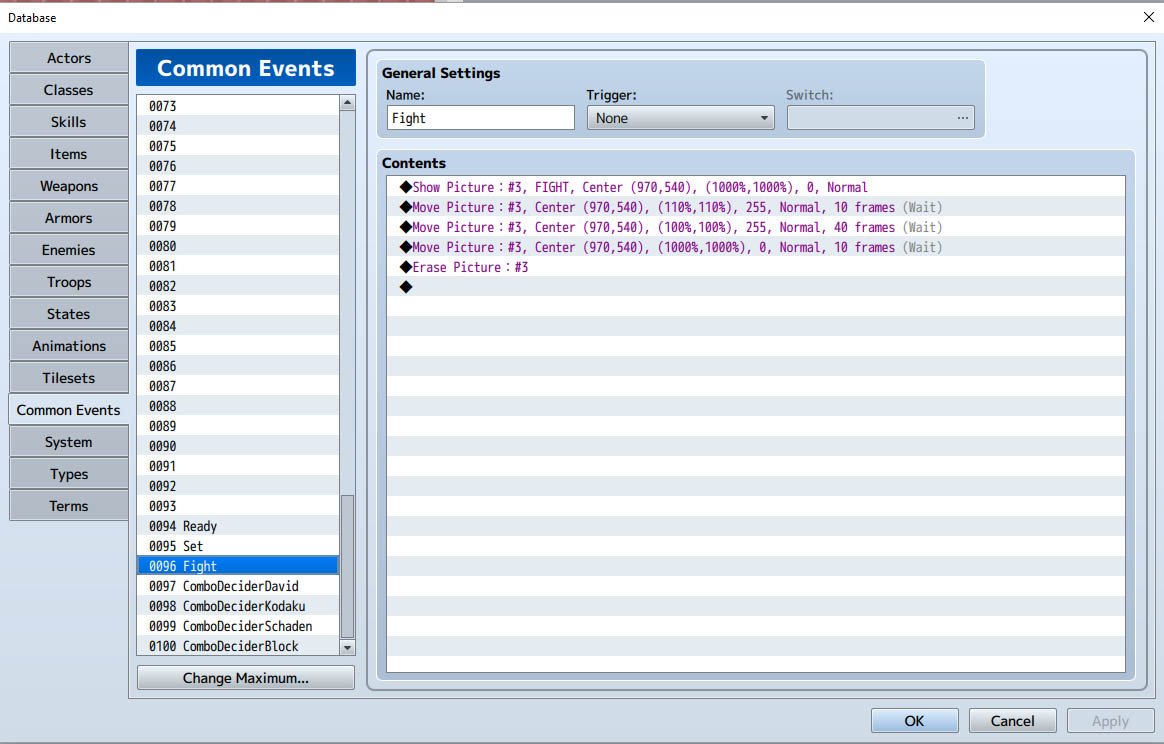Select empty common event 0089
The width and height of the screenshot is (1164, 744).
[238, 426]
